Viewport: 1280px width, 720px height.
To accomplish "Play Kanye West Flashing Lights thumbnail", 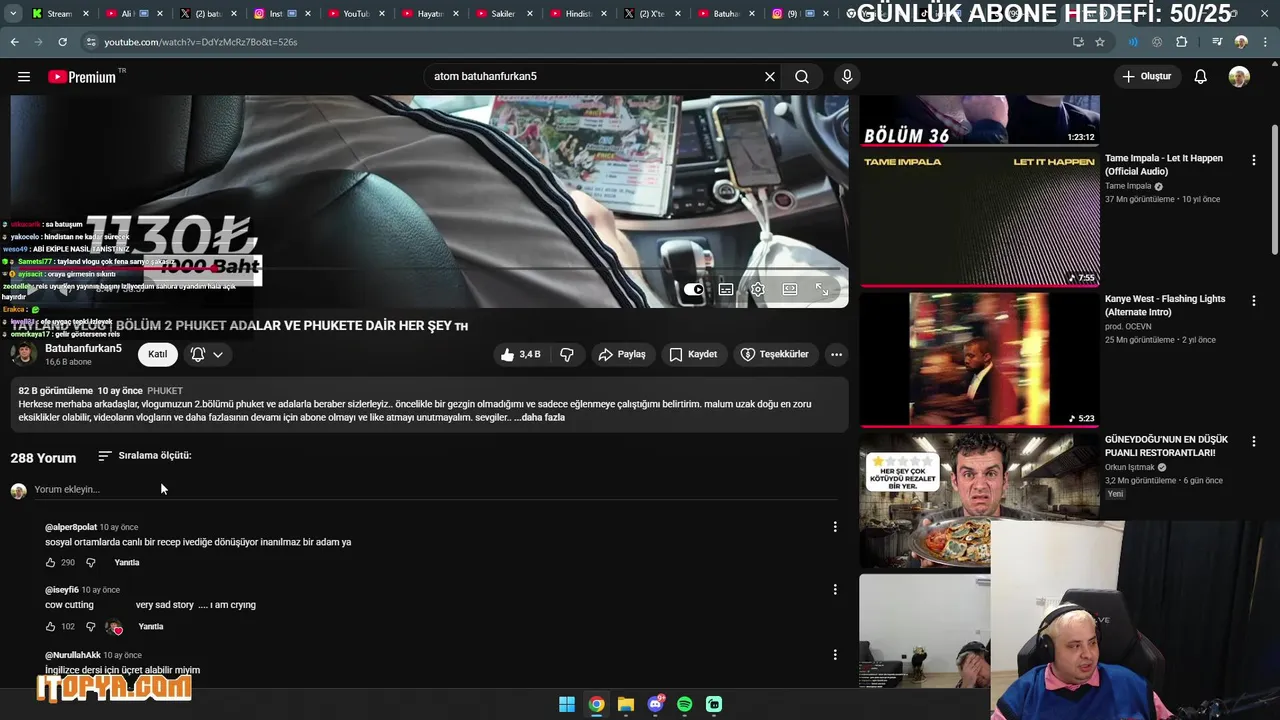I will [980, 360].
